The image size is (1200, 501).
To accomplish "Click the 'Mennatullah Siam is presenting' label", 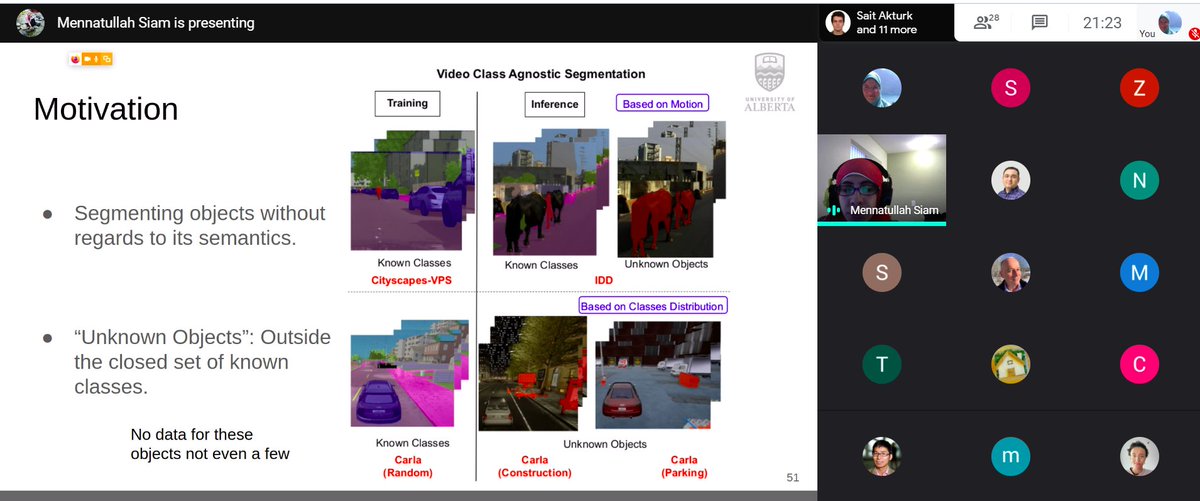I will point(155,22).
